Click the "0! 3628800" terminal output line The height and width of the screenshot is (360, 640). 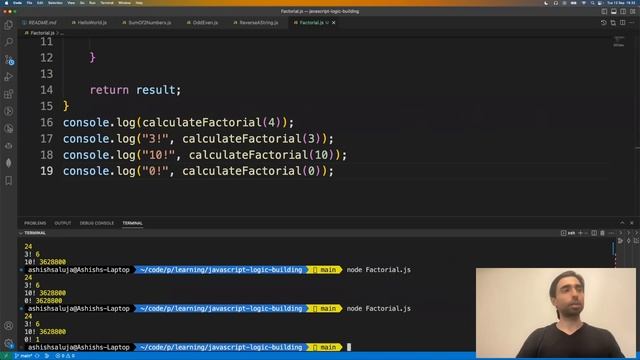click(x=43, y=301)
